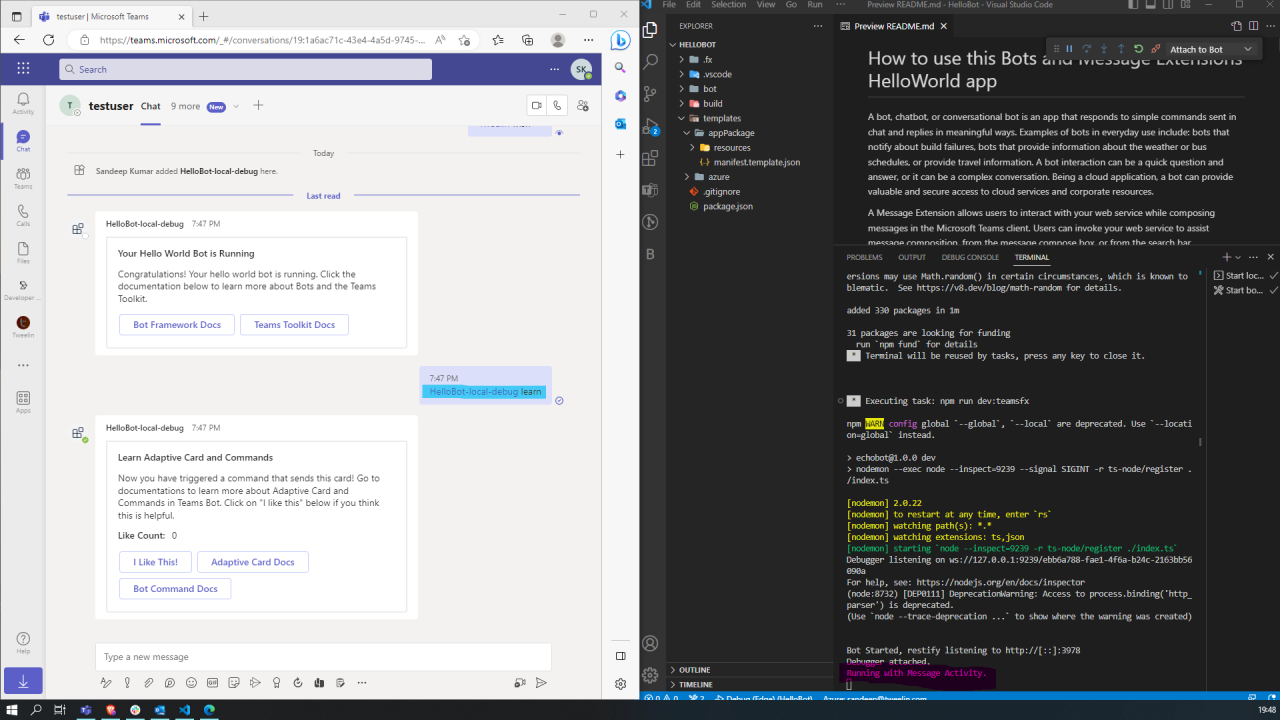This screenshot has width=1280, height=720.
Task: Attach a file with the paperclip icon
Action: click(x=148, y=683)
